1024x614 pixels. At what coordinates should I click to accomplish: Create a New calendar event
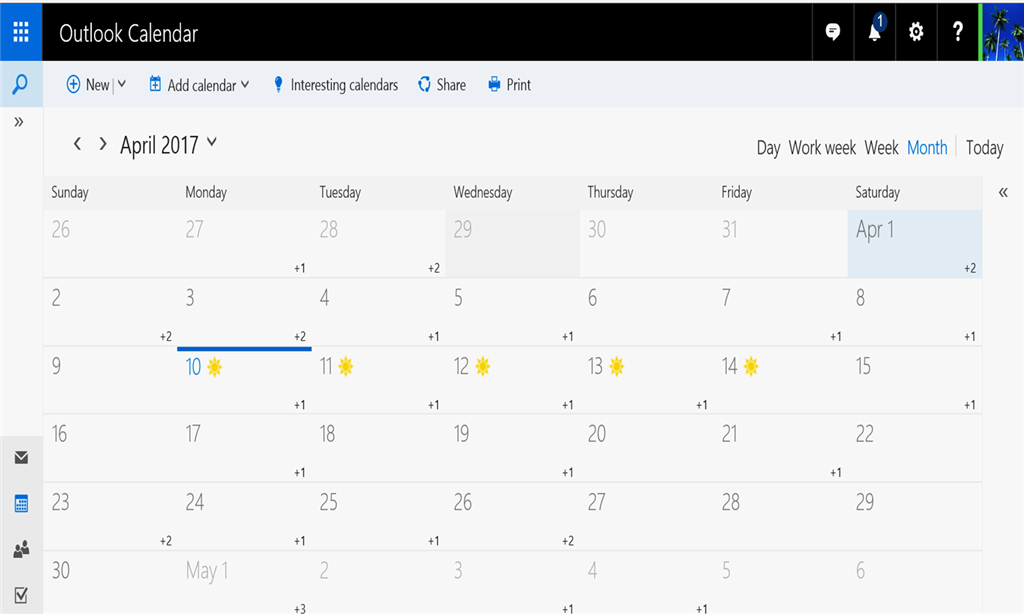point(88,84)
